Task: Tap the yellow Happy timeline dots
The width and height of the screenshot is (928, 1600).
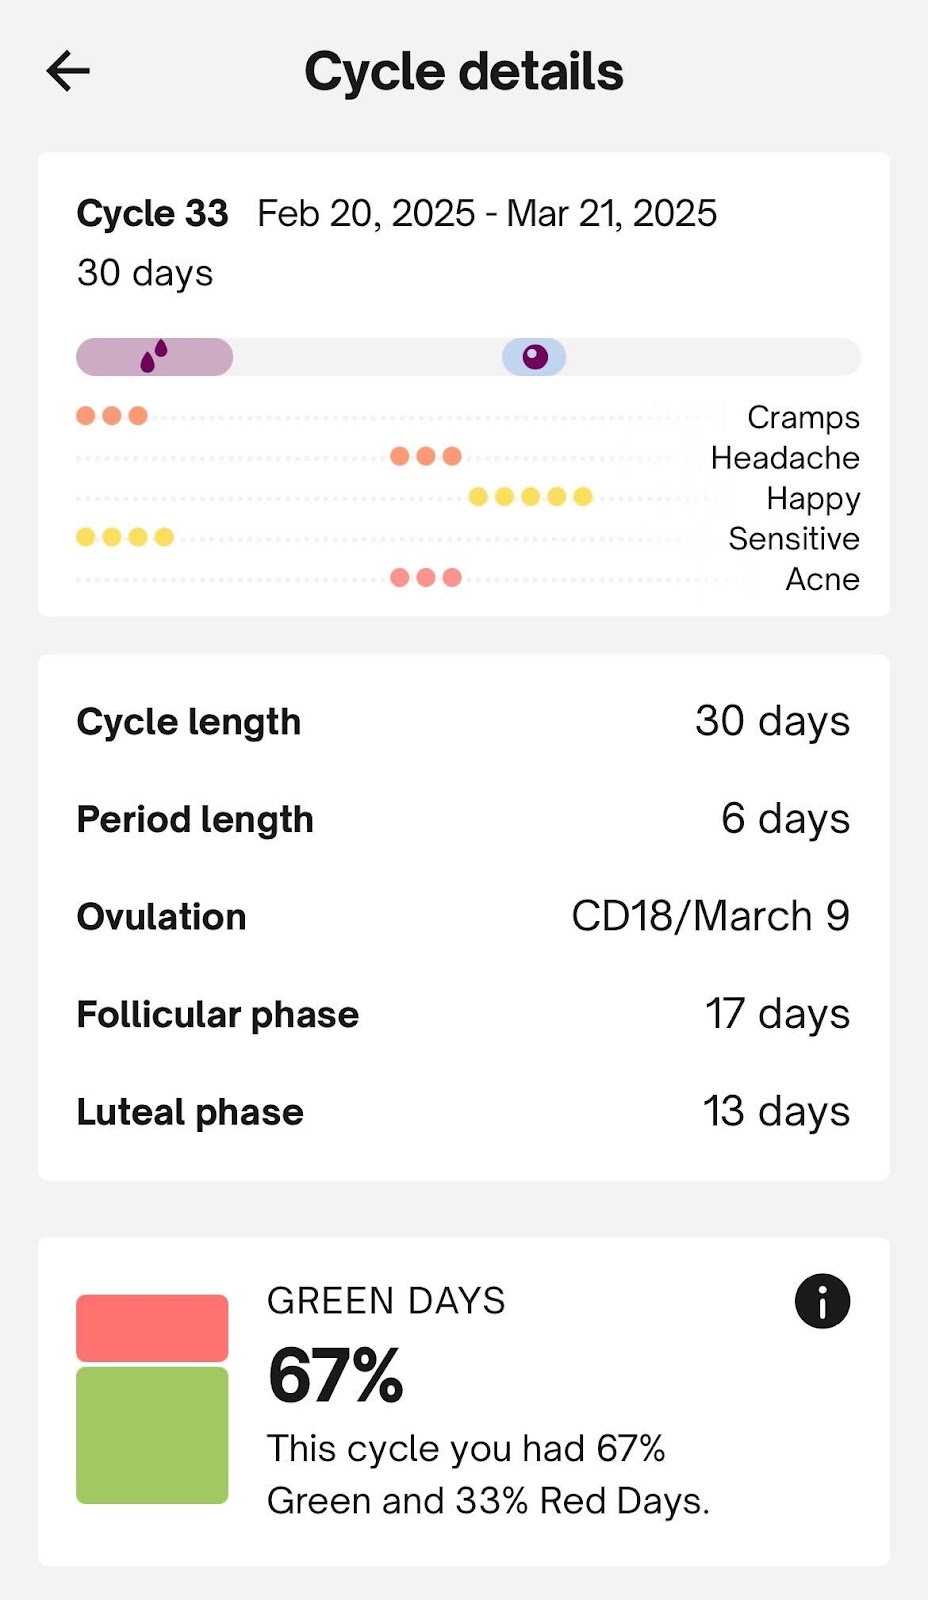Action: click(x=531, y=497)
